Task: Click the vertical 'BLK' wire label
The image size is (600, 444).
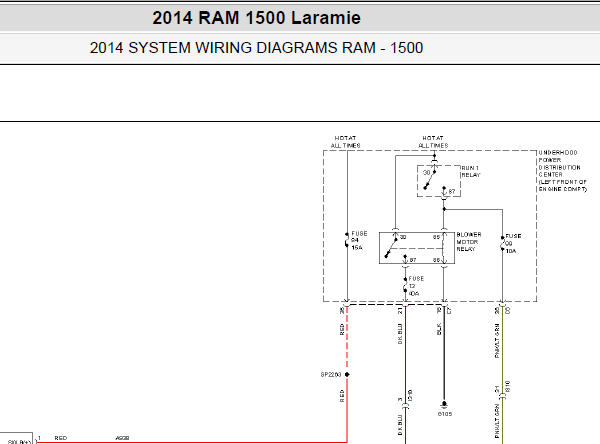Action: (439, 329)
